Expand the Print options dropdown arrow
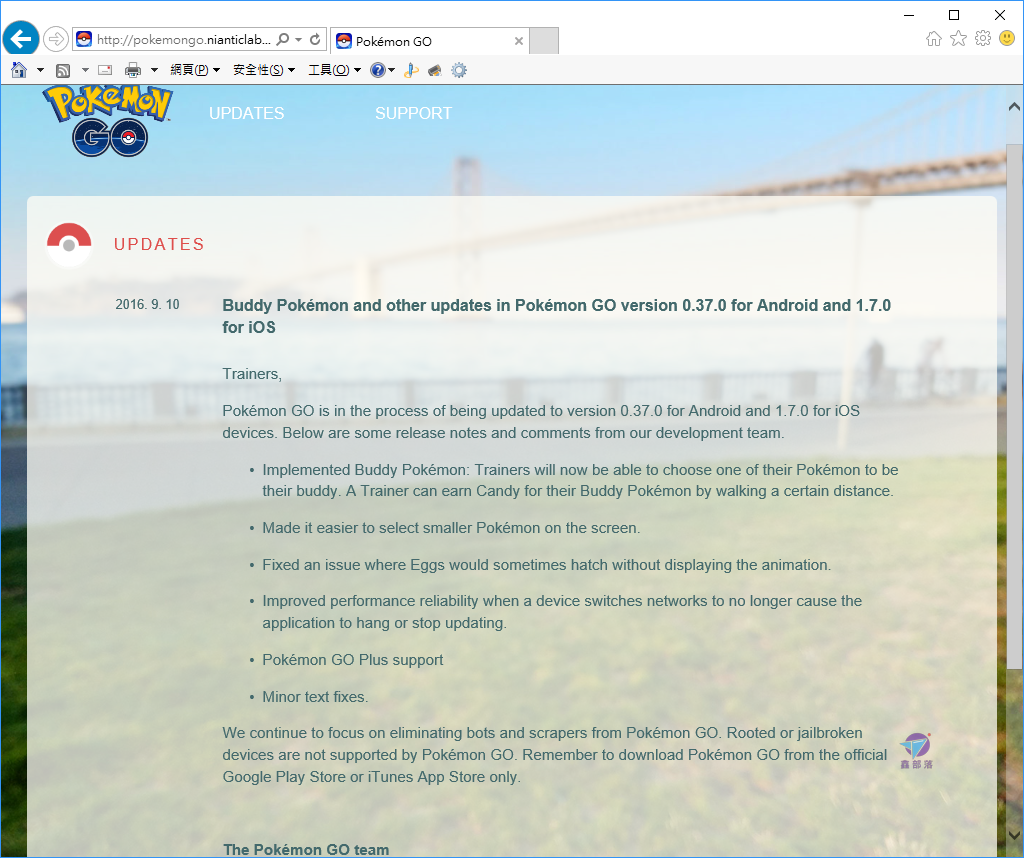Screen dimensions: 1024x858 point(154,70)
